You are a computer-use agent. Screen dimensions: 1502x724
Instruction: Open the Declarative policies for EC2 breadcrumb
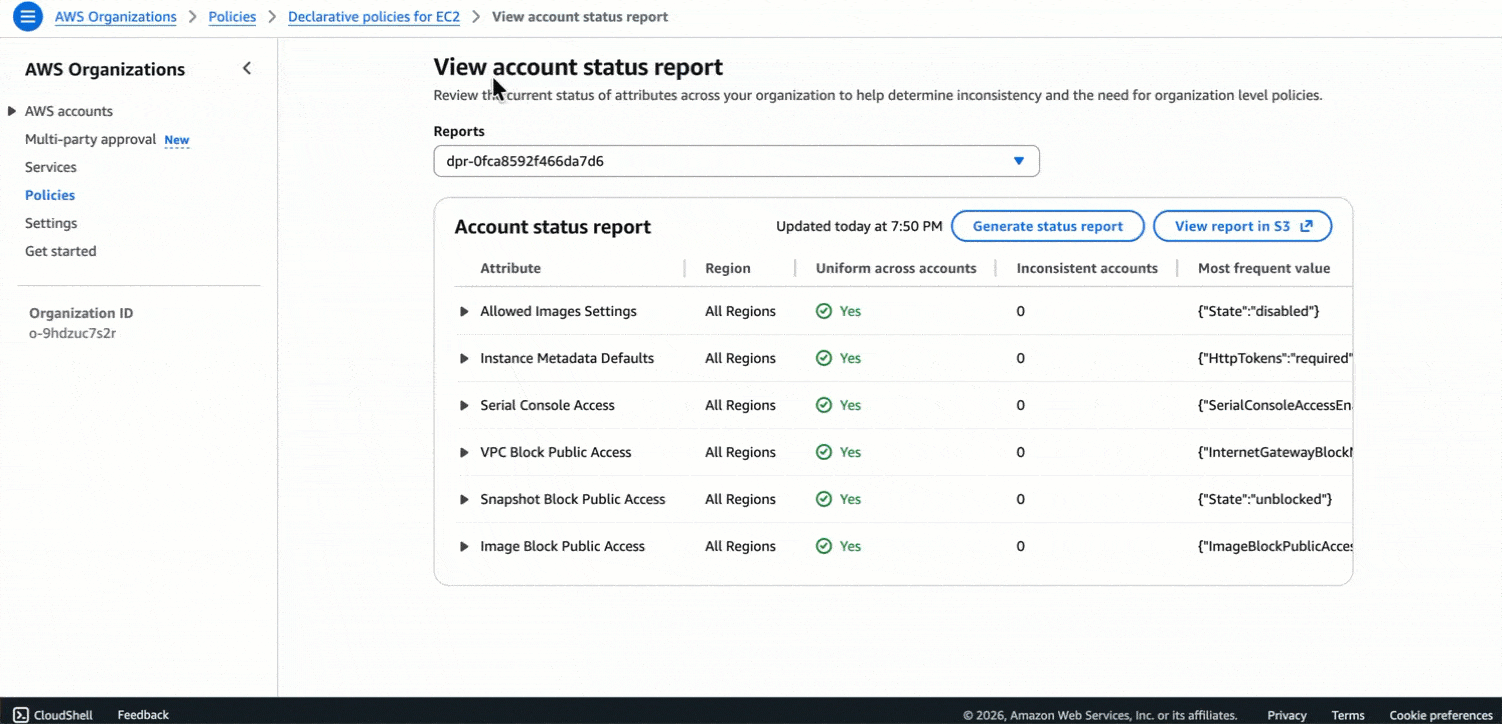tap(373, 17)
